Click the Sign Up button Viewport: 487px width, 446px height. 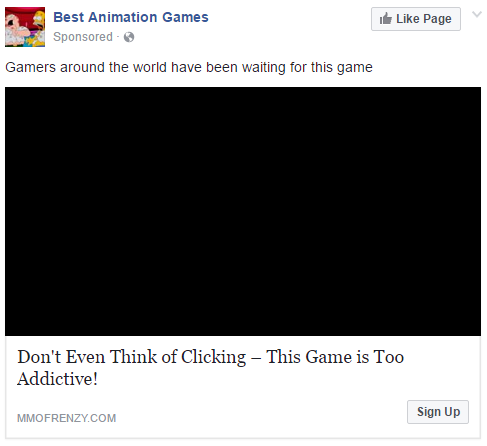tap(438, 412)
